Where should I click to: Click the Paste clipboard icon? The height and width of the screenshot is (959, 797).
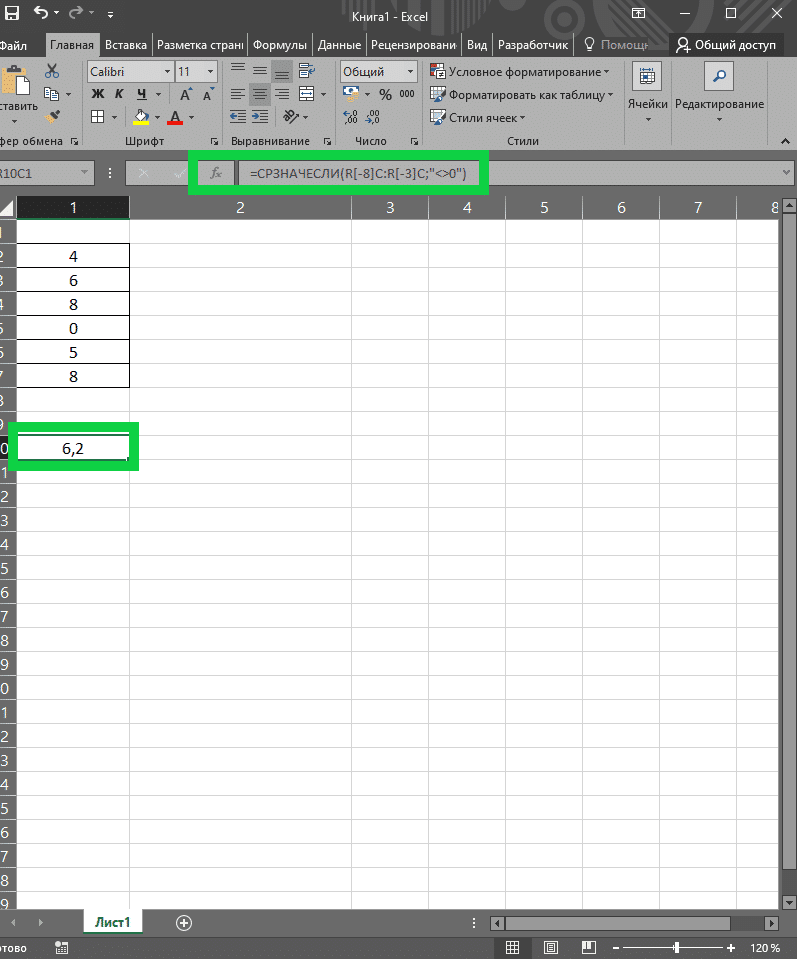pos(16,81)
